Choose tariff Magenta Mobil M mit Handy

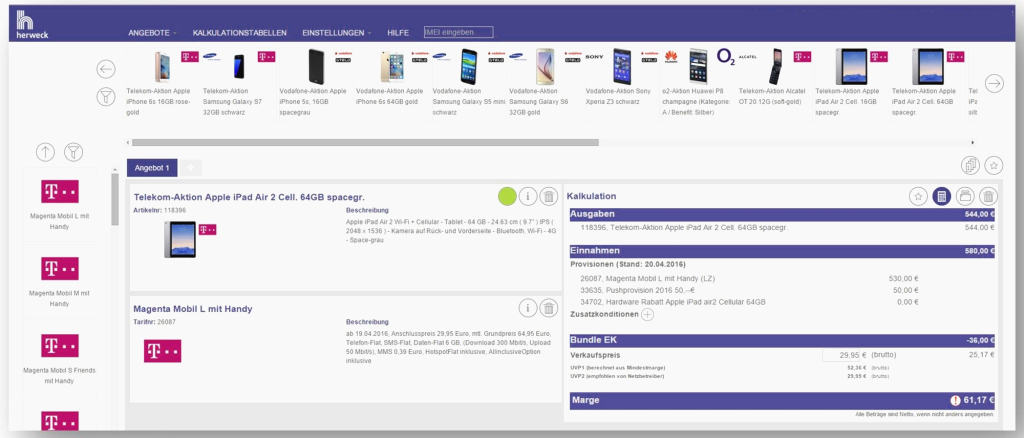(59, 282)
